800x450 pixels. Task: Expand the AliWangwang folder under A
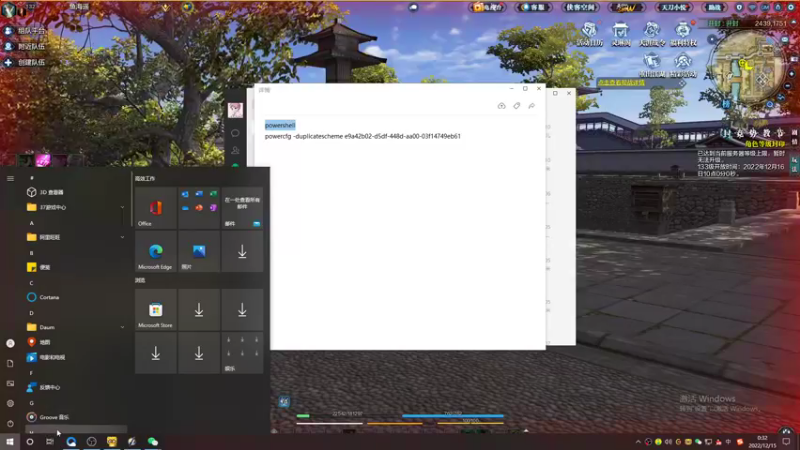click(74, 237)
